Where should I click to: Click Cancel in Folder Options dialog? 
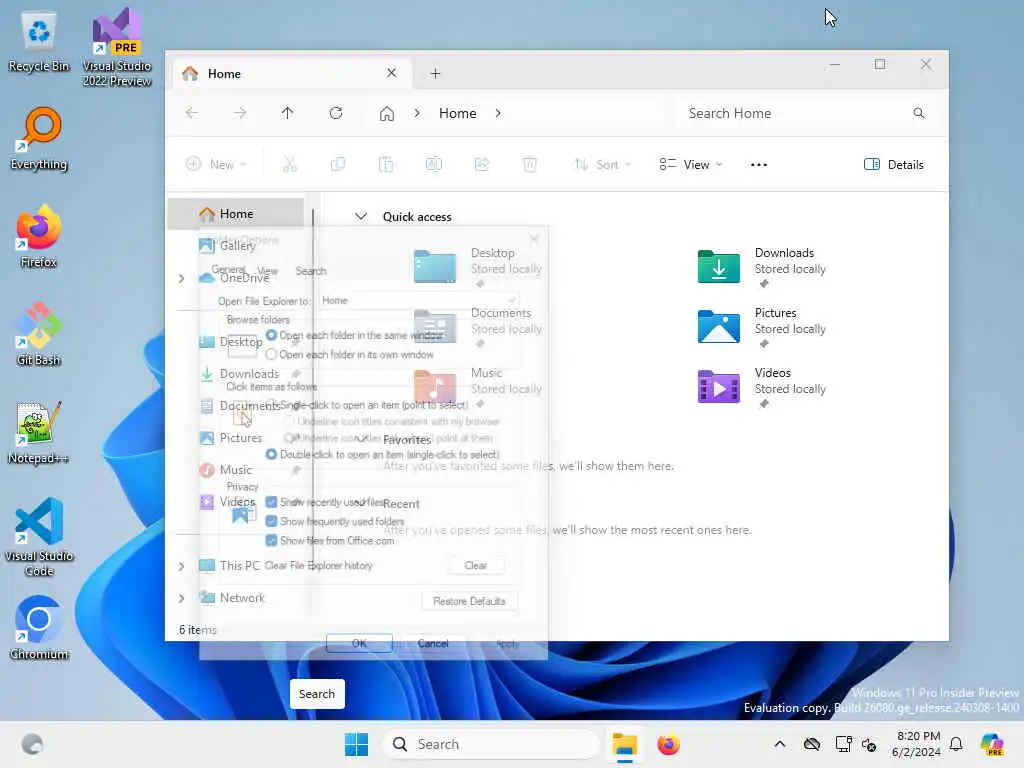pos(433,643)
